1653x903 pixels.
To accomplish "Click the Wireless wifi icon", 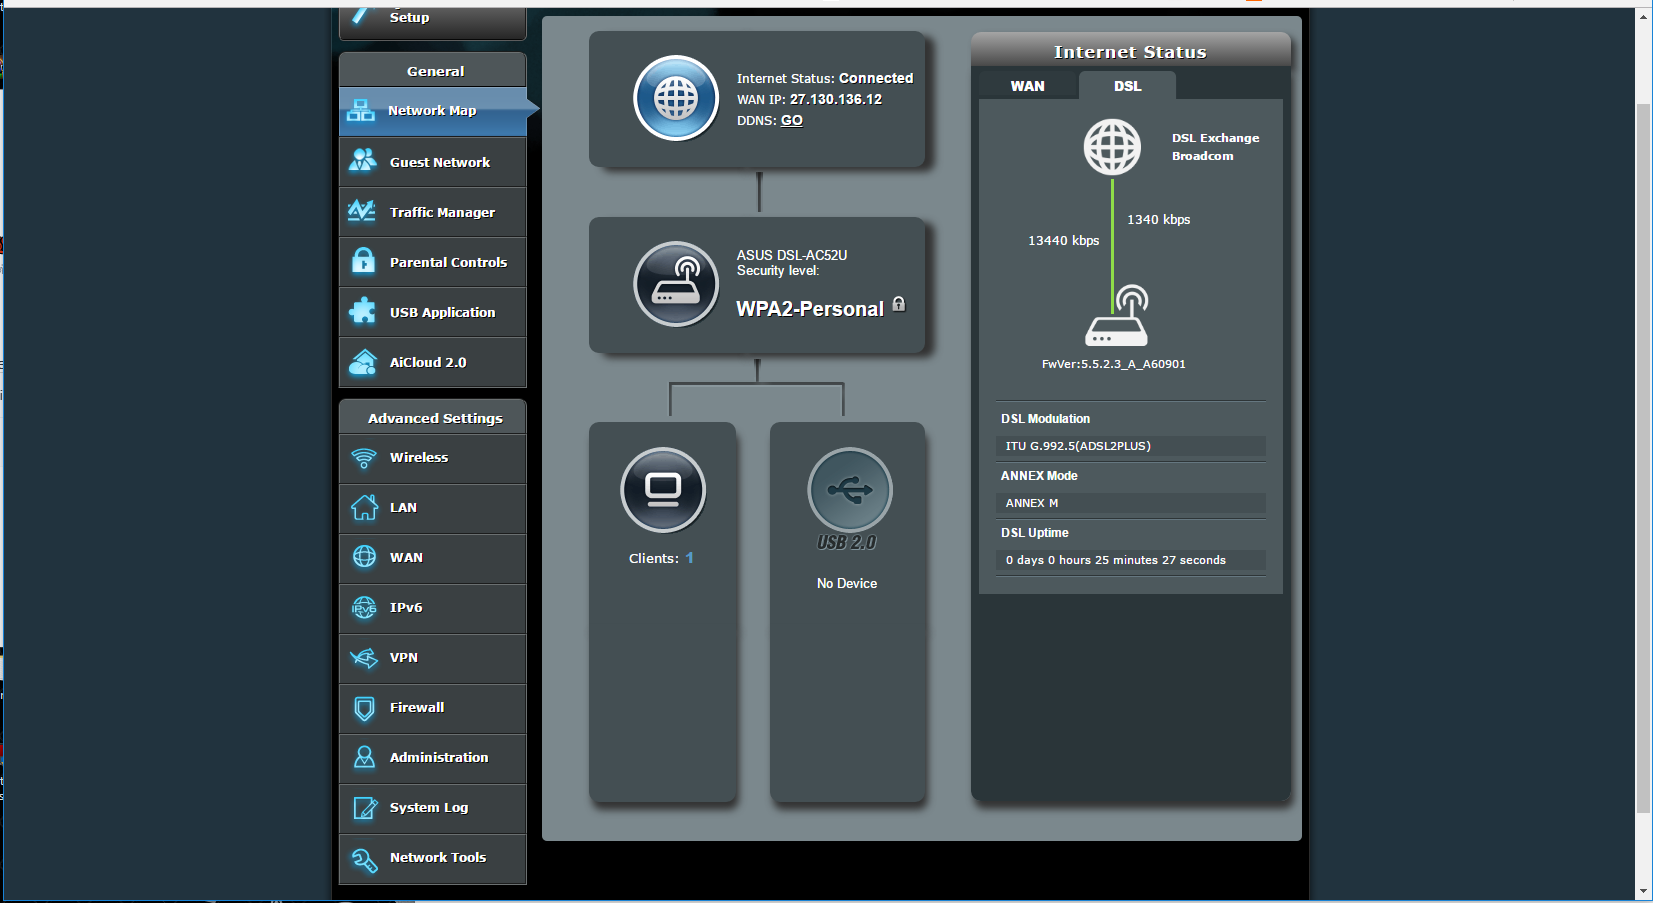I will click(x=364, y=458).
